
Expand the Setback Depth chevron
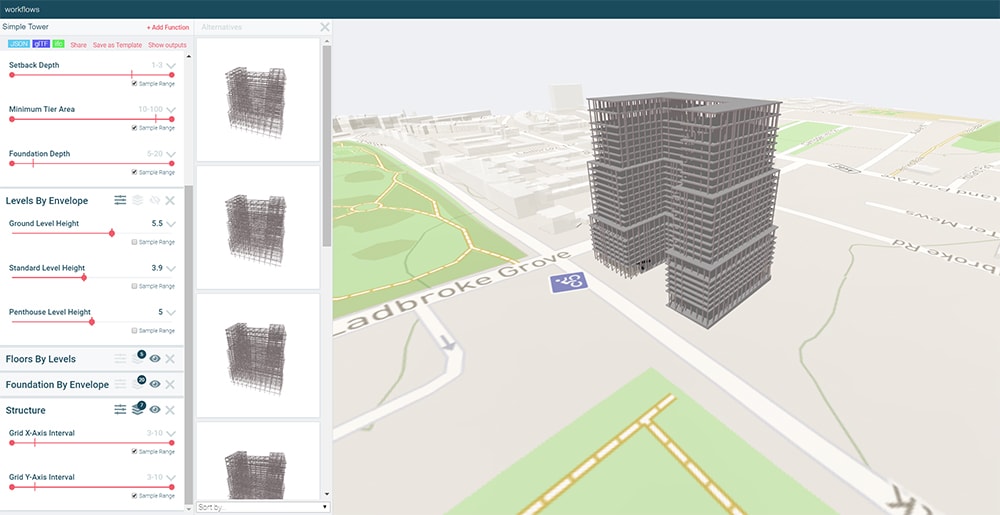(x=171, y=66)
